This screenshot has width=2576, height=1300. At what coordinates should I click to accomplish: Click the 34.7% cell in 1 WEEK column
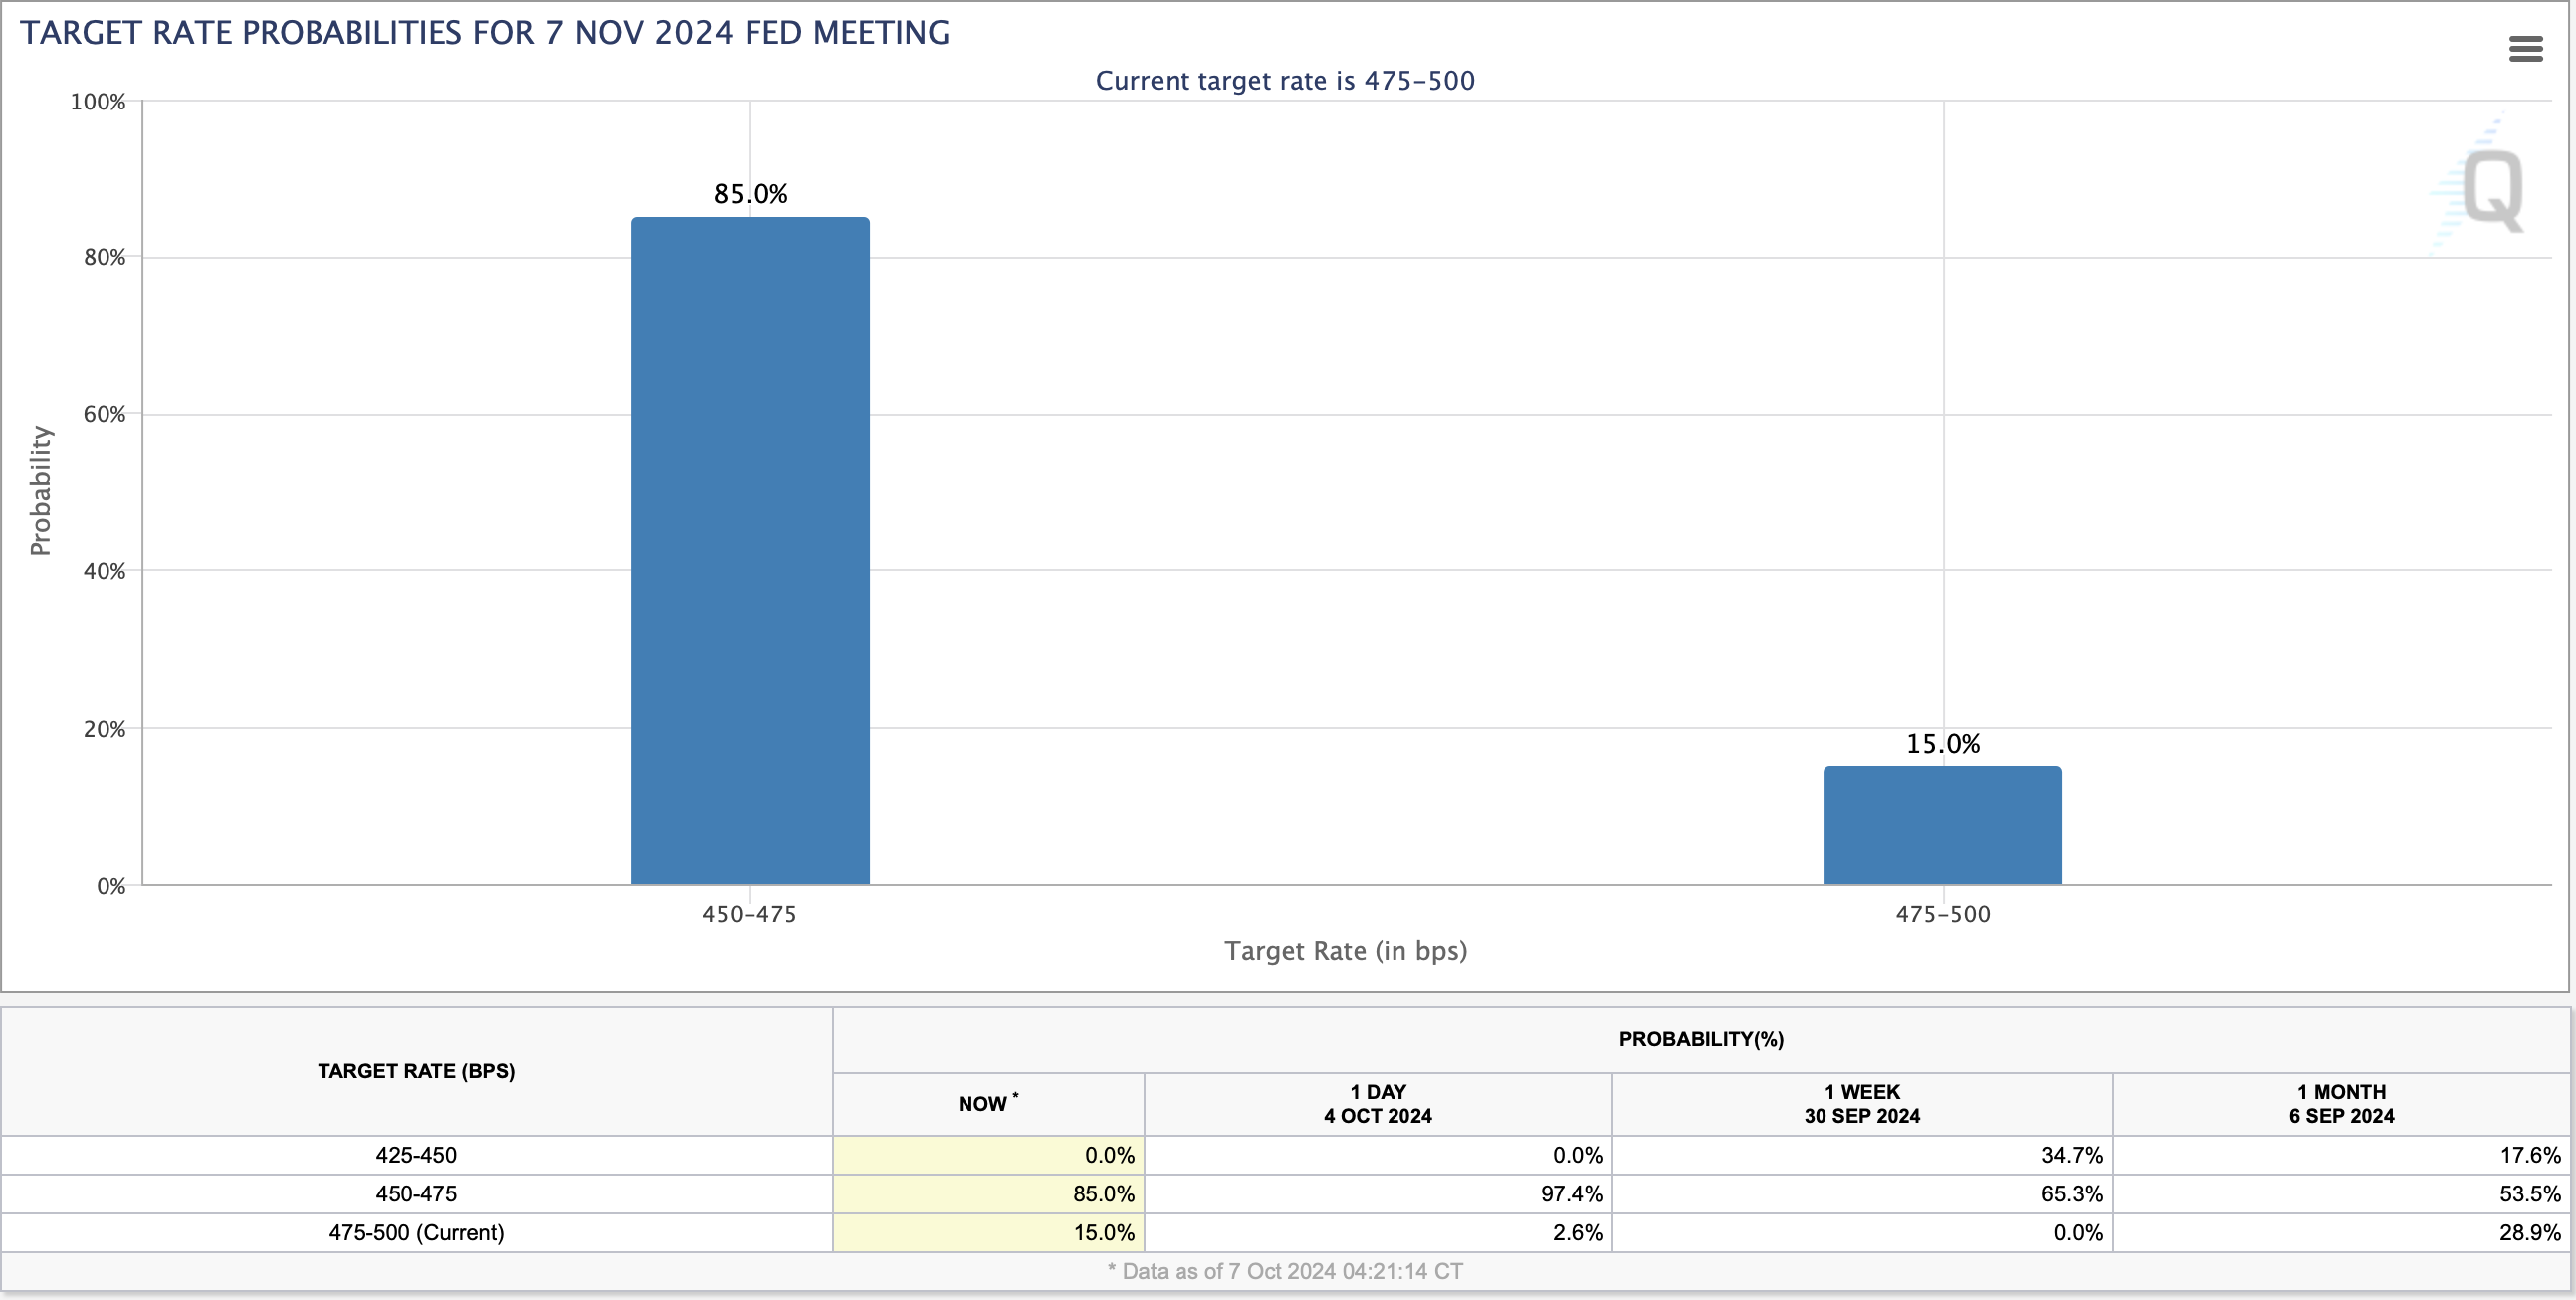click(x=2071, y=1155)
